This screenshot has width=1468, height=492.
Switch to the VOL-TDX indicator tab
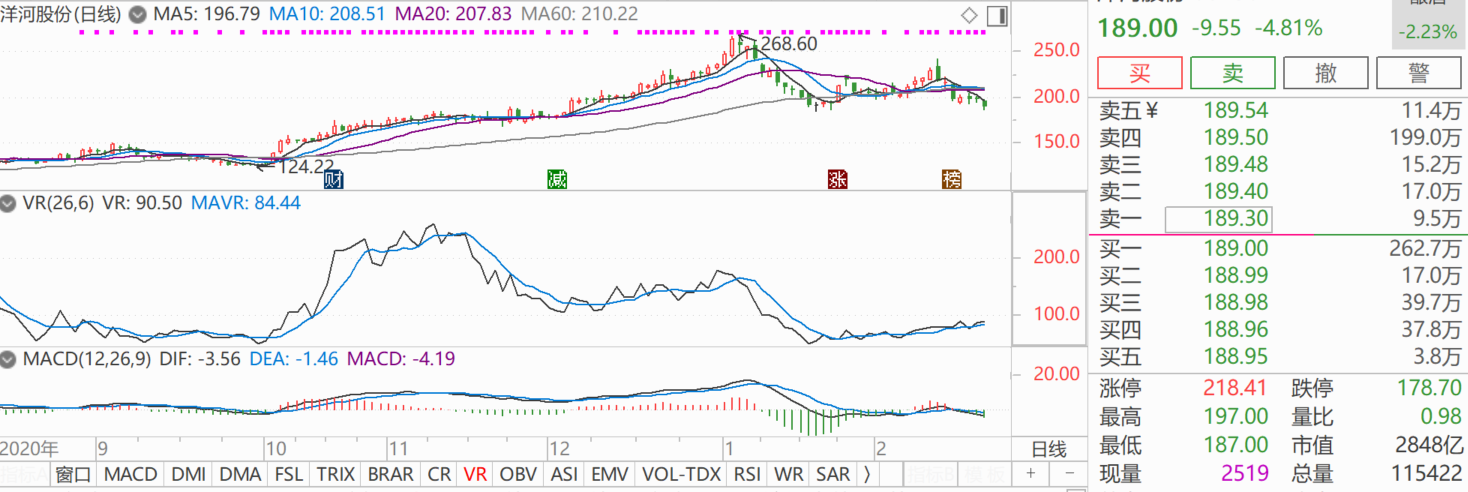click(682, 474)
